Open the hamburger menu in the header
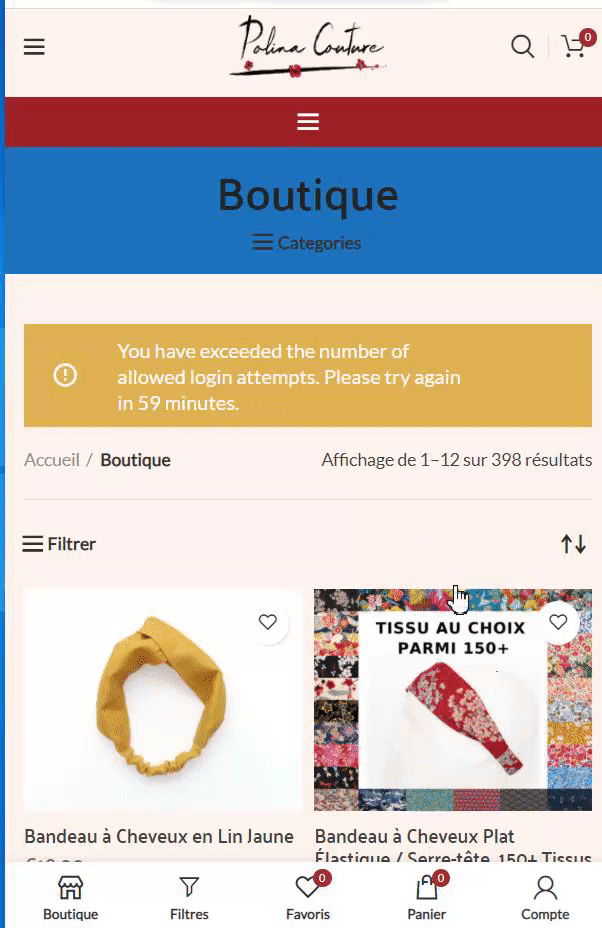 point(34,47)
